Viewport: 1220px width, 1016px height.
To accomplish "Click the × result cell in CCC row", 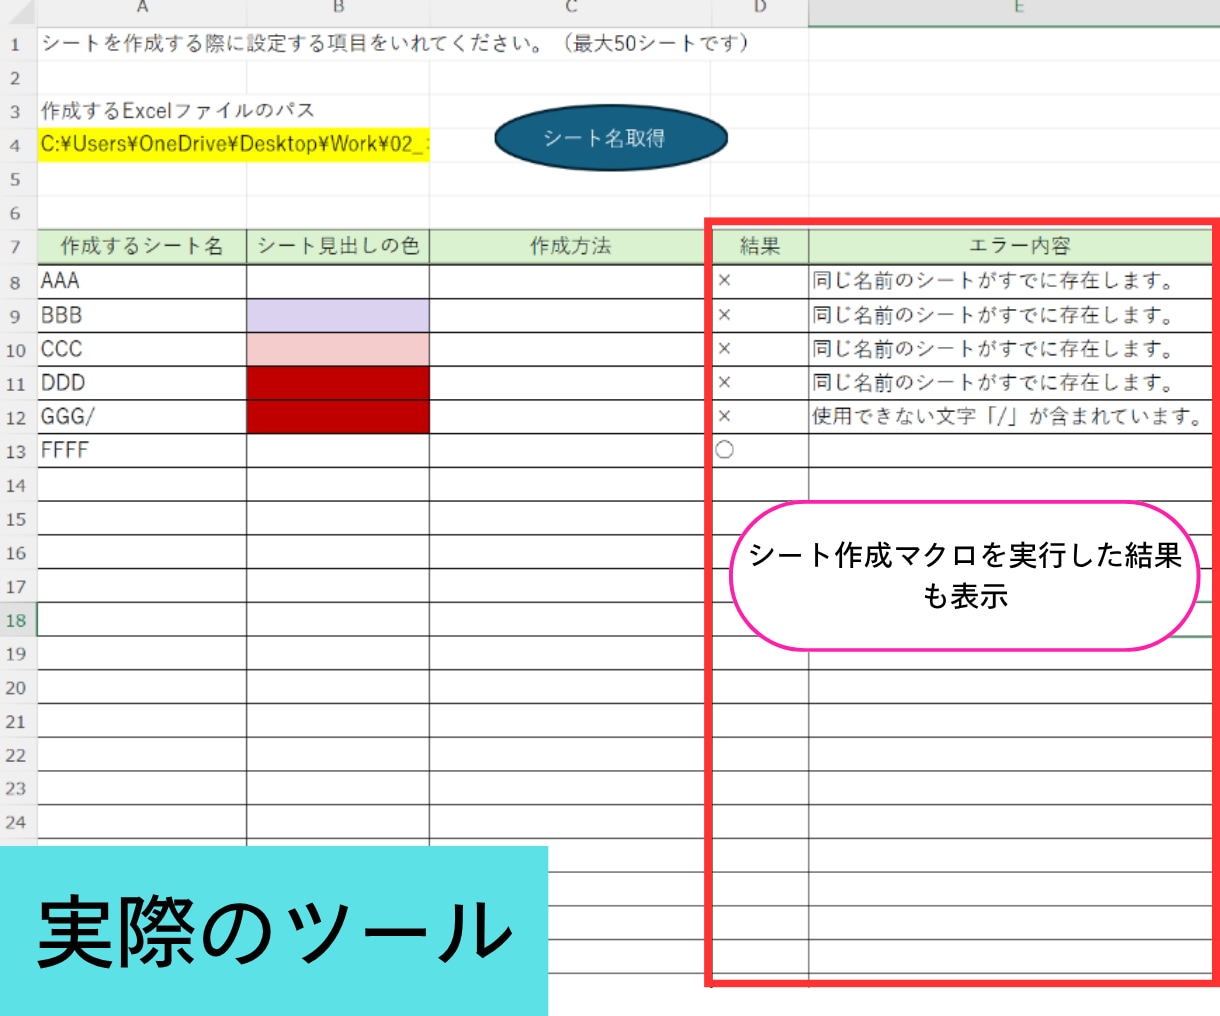I will tap(760, 349).
